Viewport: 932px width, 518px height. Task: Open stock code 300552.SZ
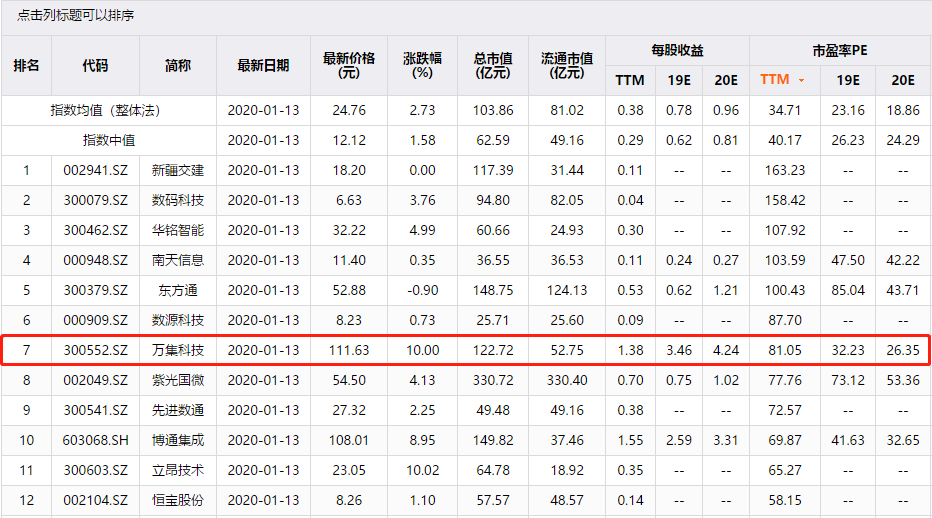pyautogui.click(x=95, y=350)
